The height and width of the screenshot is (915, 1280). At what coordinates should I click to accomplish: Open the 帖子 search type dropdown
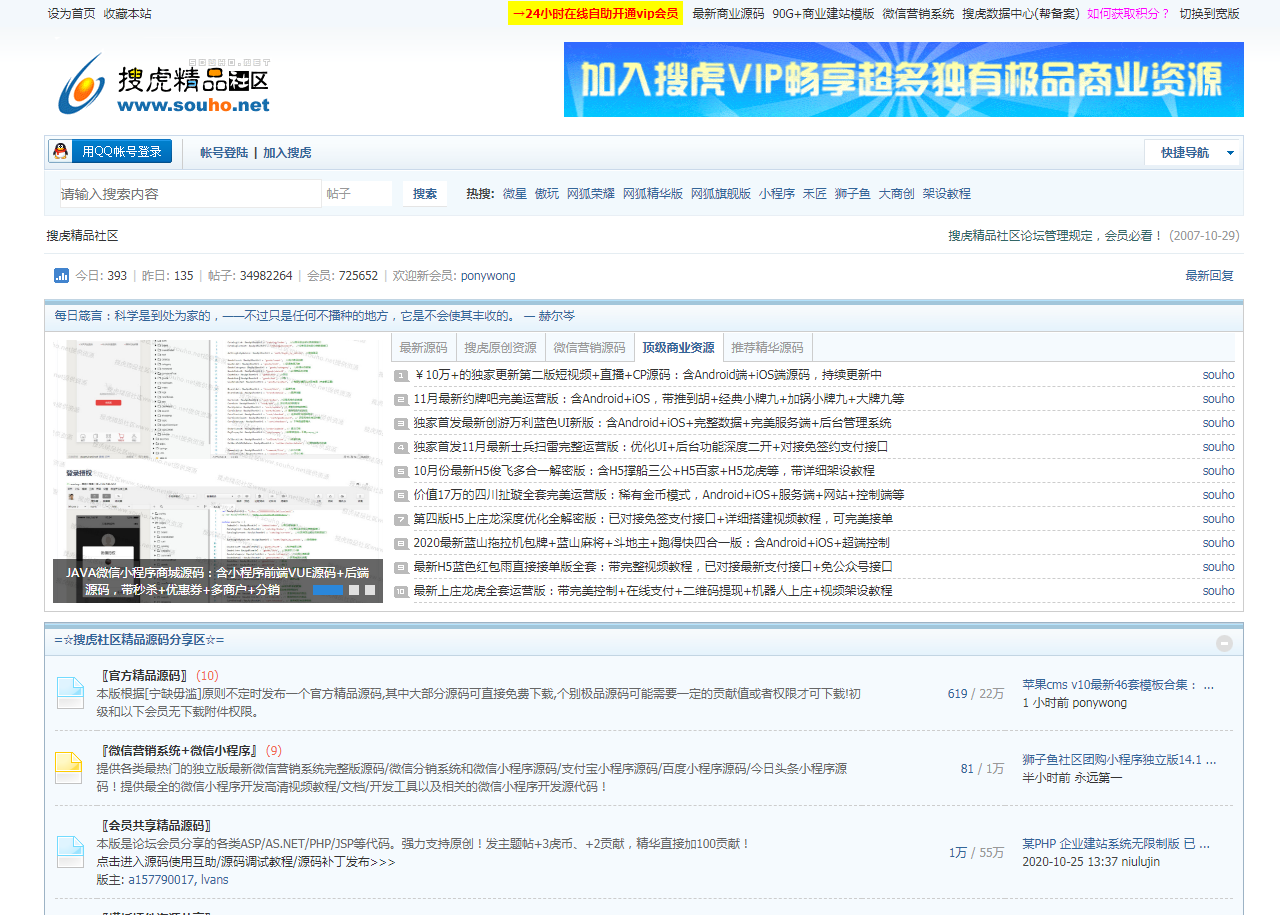pyautogui.click(x=356, y=194)
